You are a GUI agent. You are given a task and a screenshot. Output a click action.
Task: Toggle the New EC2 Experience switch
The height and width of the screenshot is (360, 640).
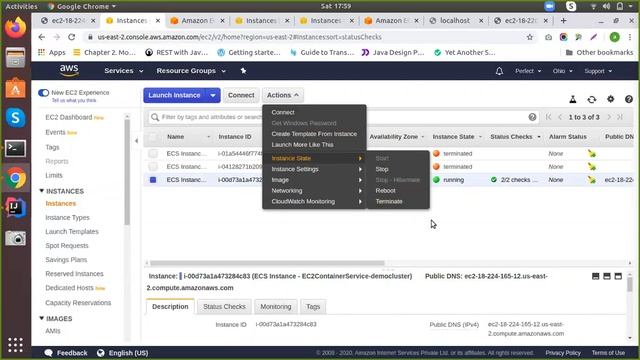coord(43,93)
